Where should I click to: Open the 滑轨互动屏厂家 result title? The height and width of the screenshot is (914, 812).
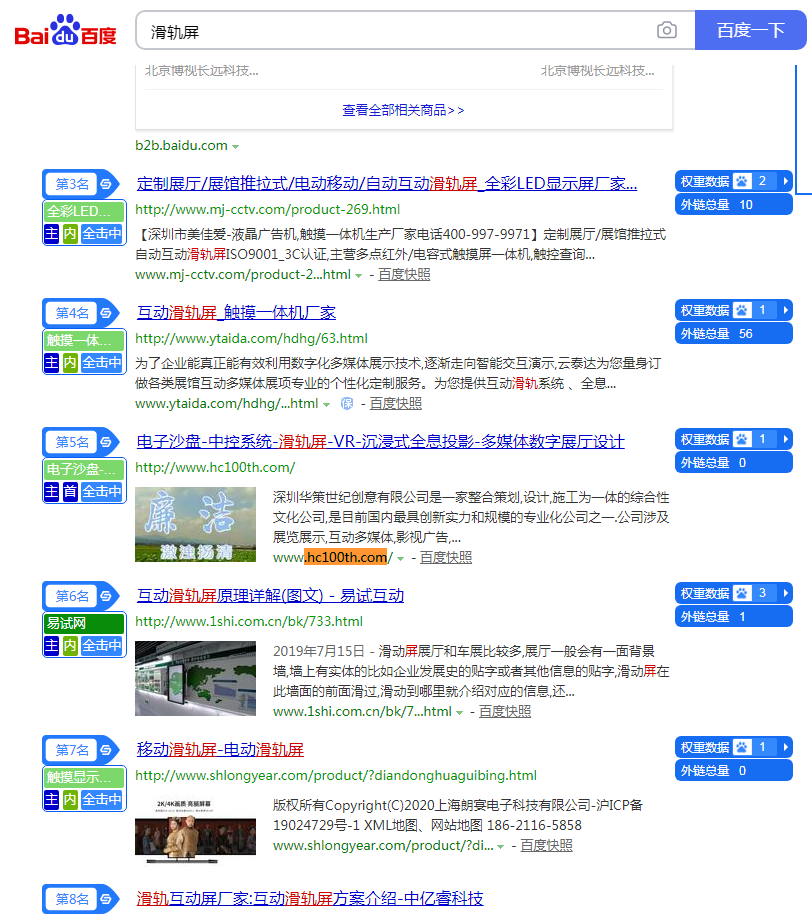[310, 899]
